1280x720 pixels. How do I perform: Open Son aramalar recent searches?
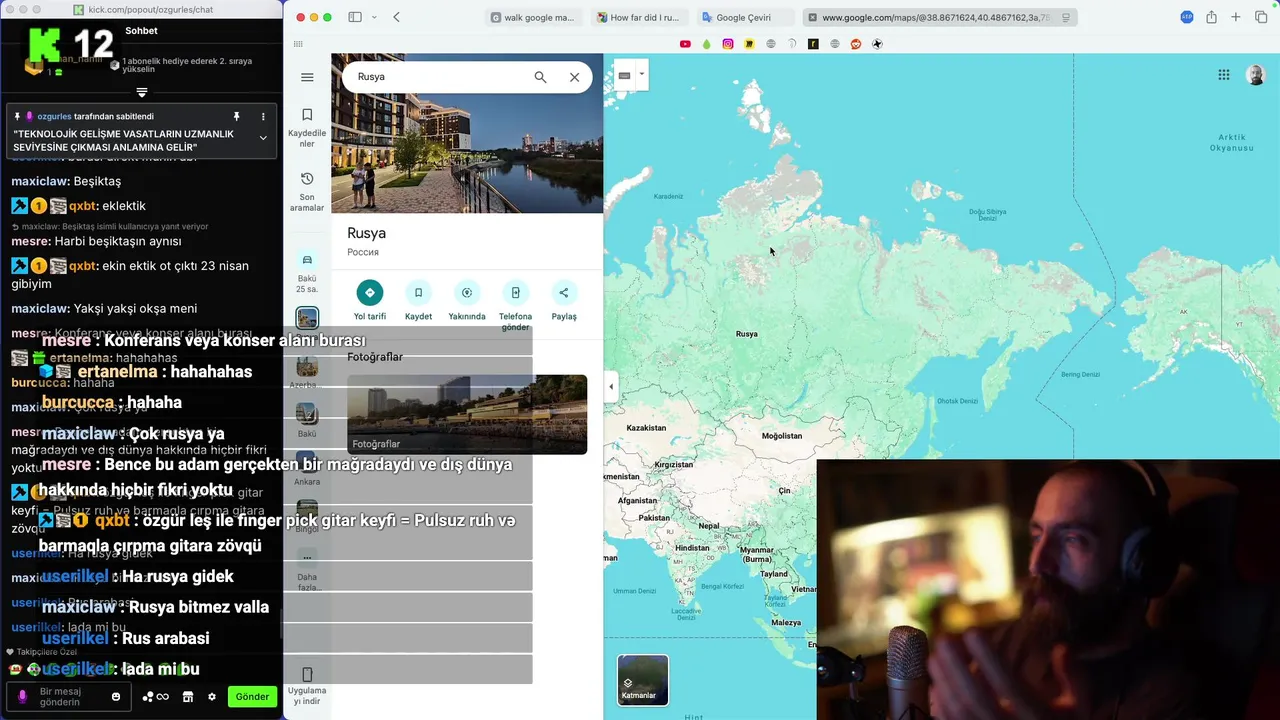click(x=307, y=191)
